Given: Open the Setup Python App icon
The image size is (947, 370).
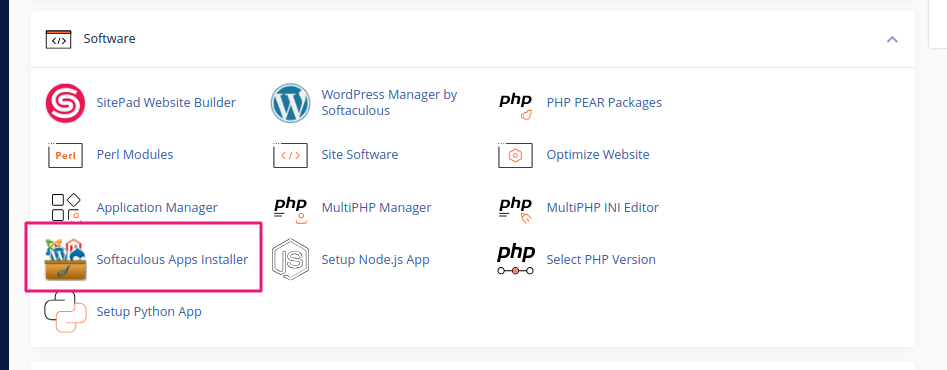Looking at the screenshot, I should coord(65,312).
